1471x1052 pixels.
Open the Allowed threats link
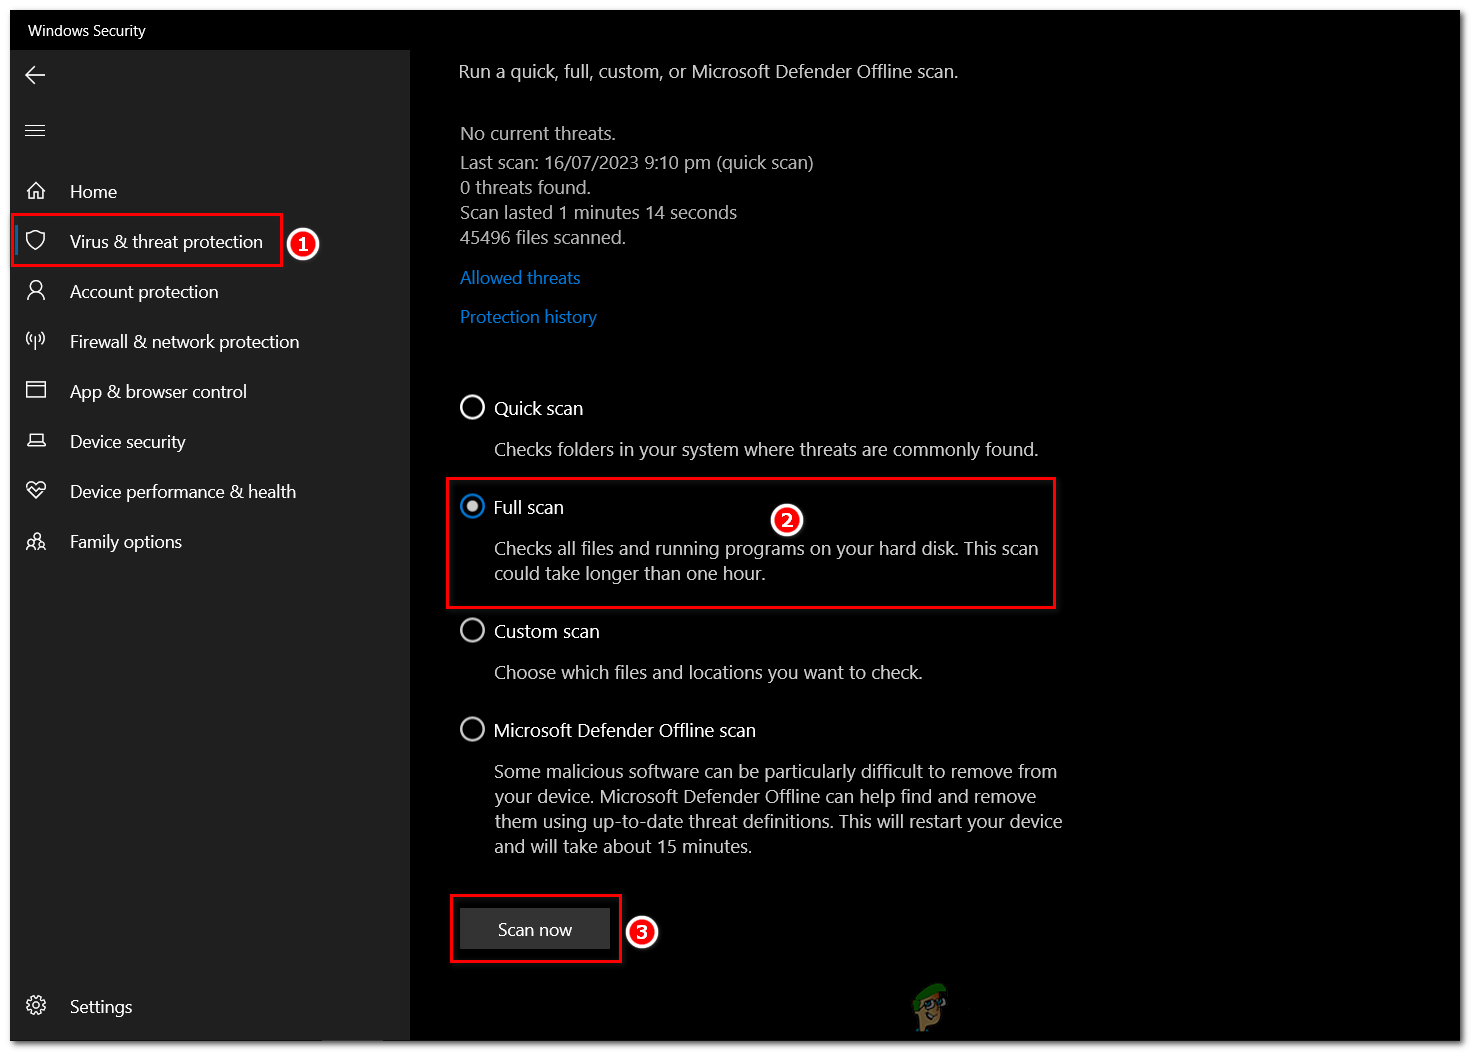click(520, 277)
